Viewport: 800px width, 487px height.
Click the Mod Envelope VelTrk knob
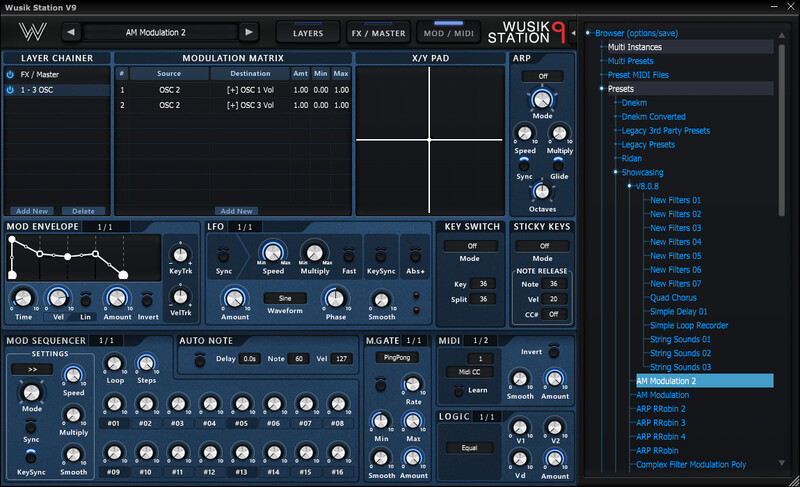pyautogui.click(x=180, y=296)
